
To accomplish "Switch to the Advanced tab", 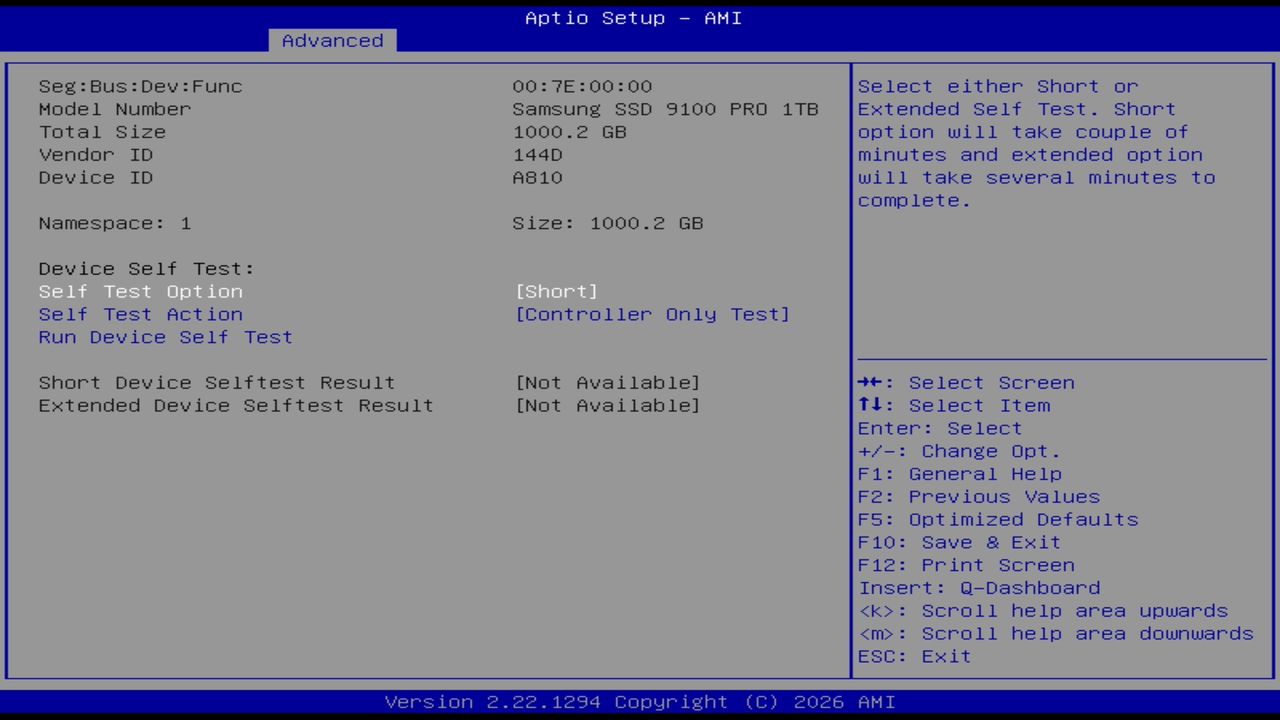I will point(331,40).
